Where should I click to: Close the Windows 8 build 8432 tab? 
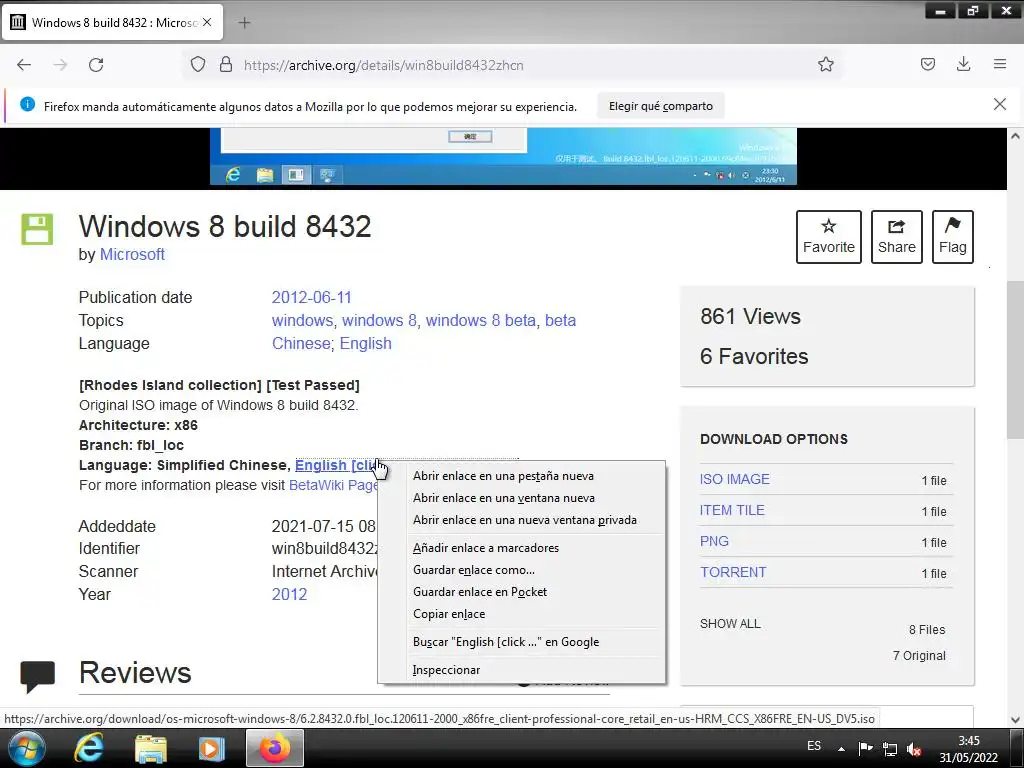click(x=207, y=22)
